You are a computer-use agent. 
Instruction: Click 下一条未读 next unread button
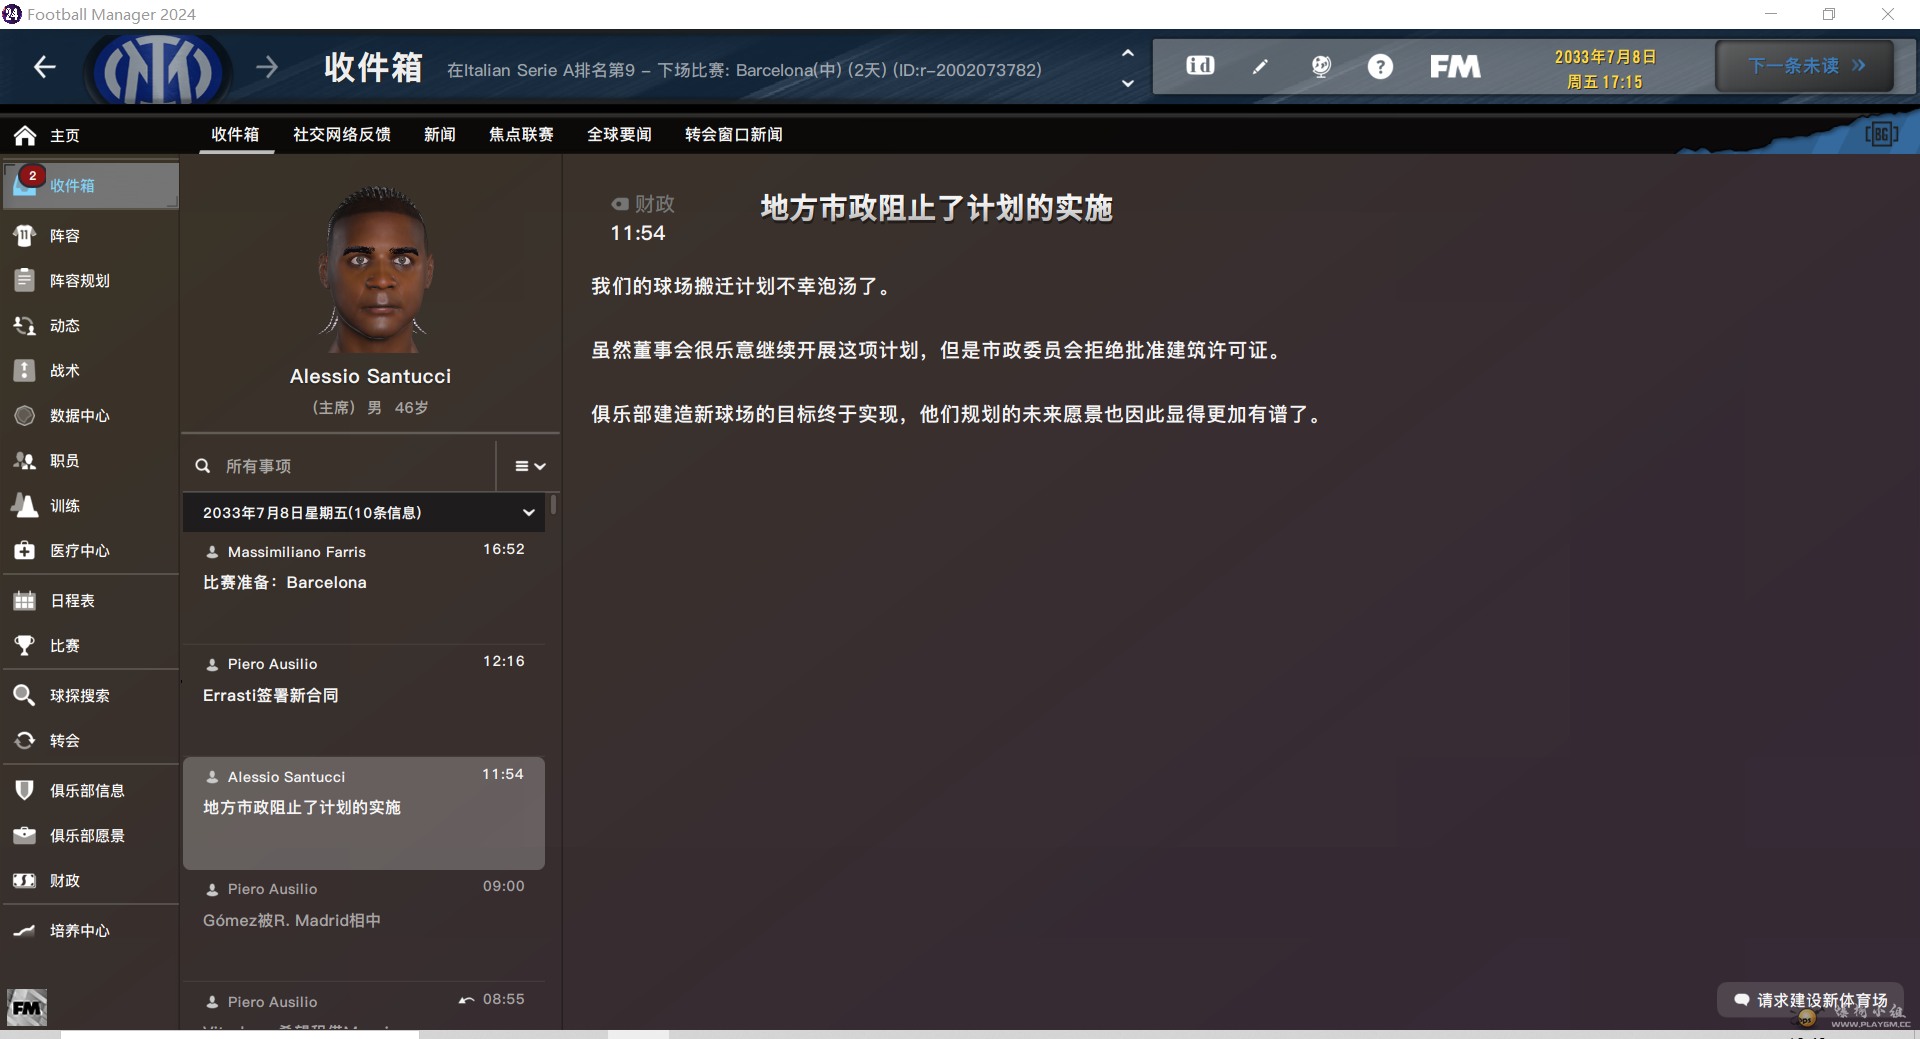(x=1805, y=66)
